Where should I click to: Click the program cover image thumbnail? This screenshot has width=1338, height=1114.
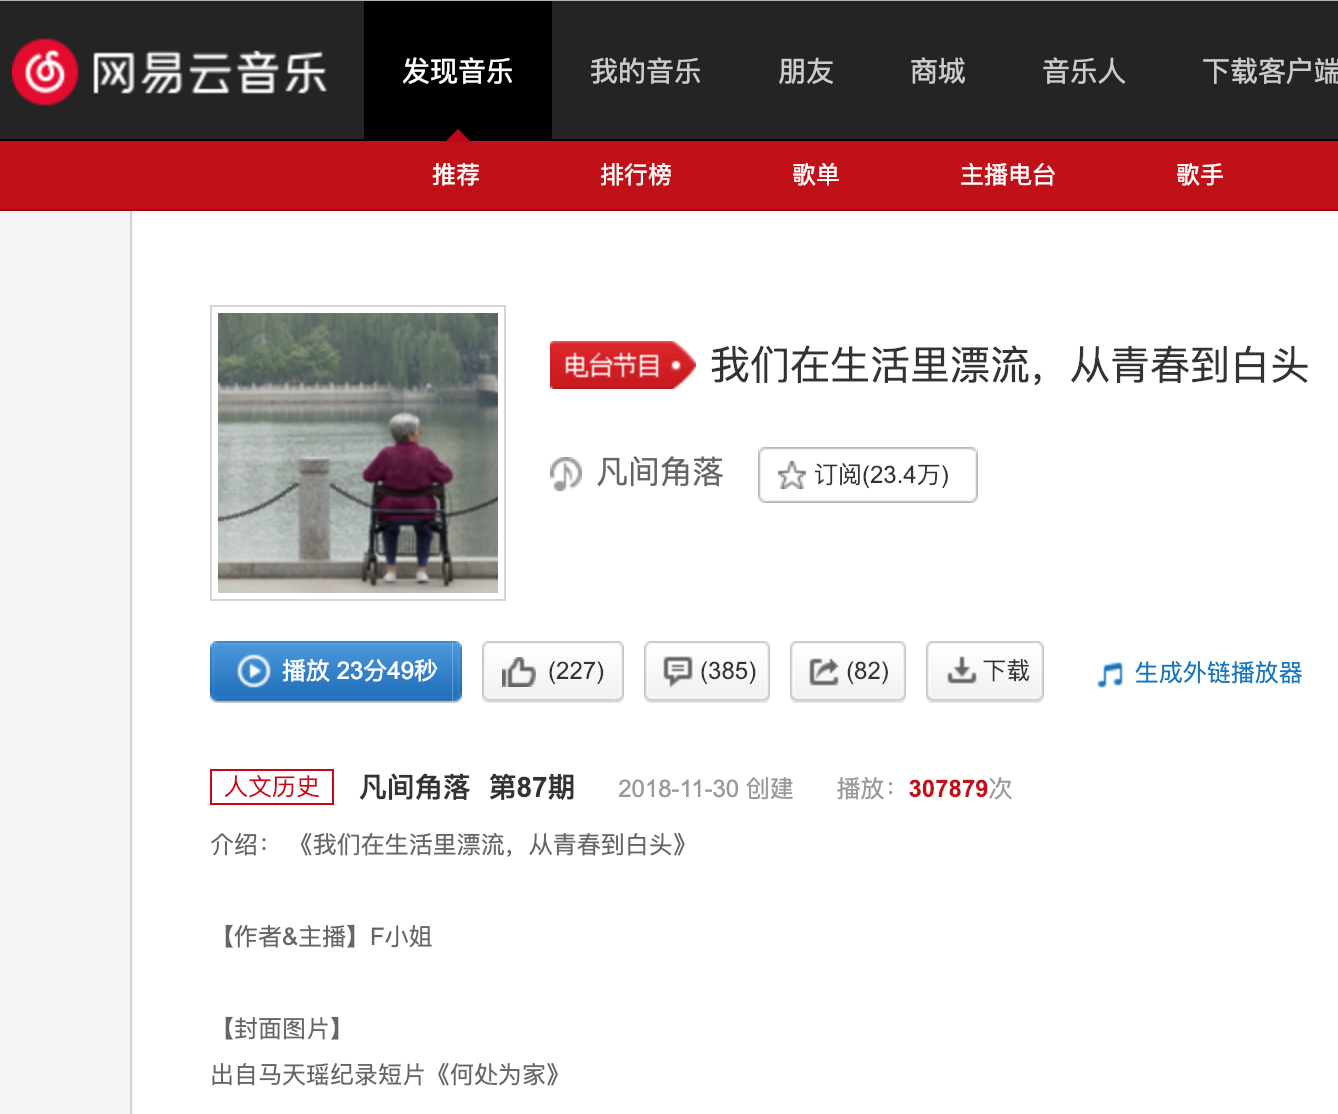[358, 453]
